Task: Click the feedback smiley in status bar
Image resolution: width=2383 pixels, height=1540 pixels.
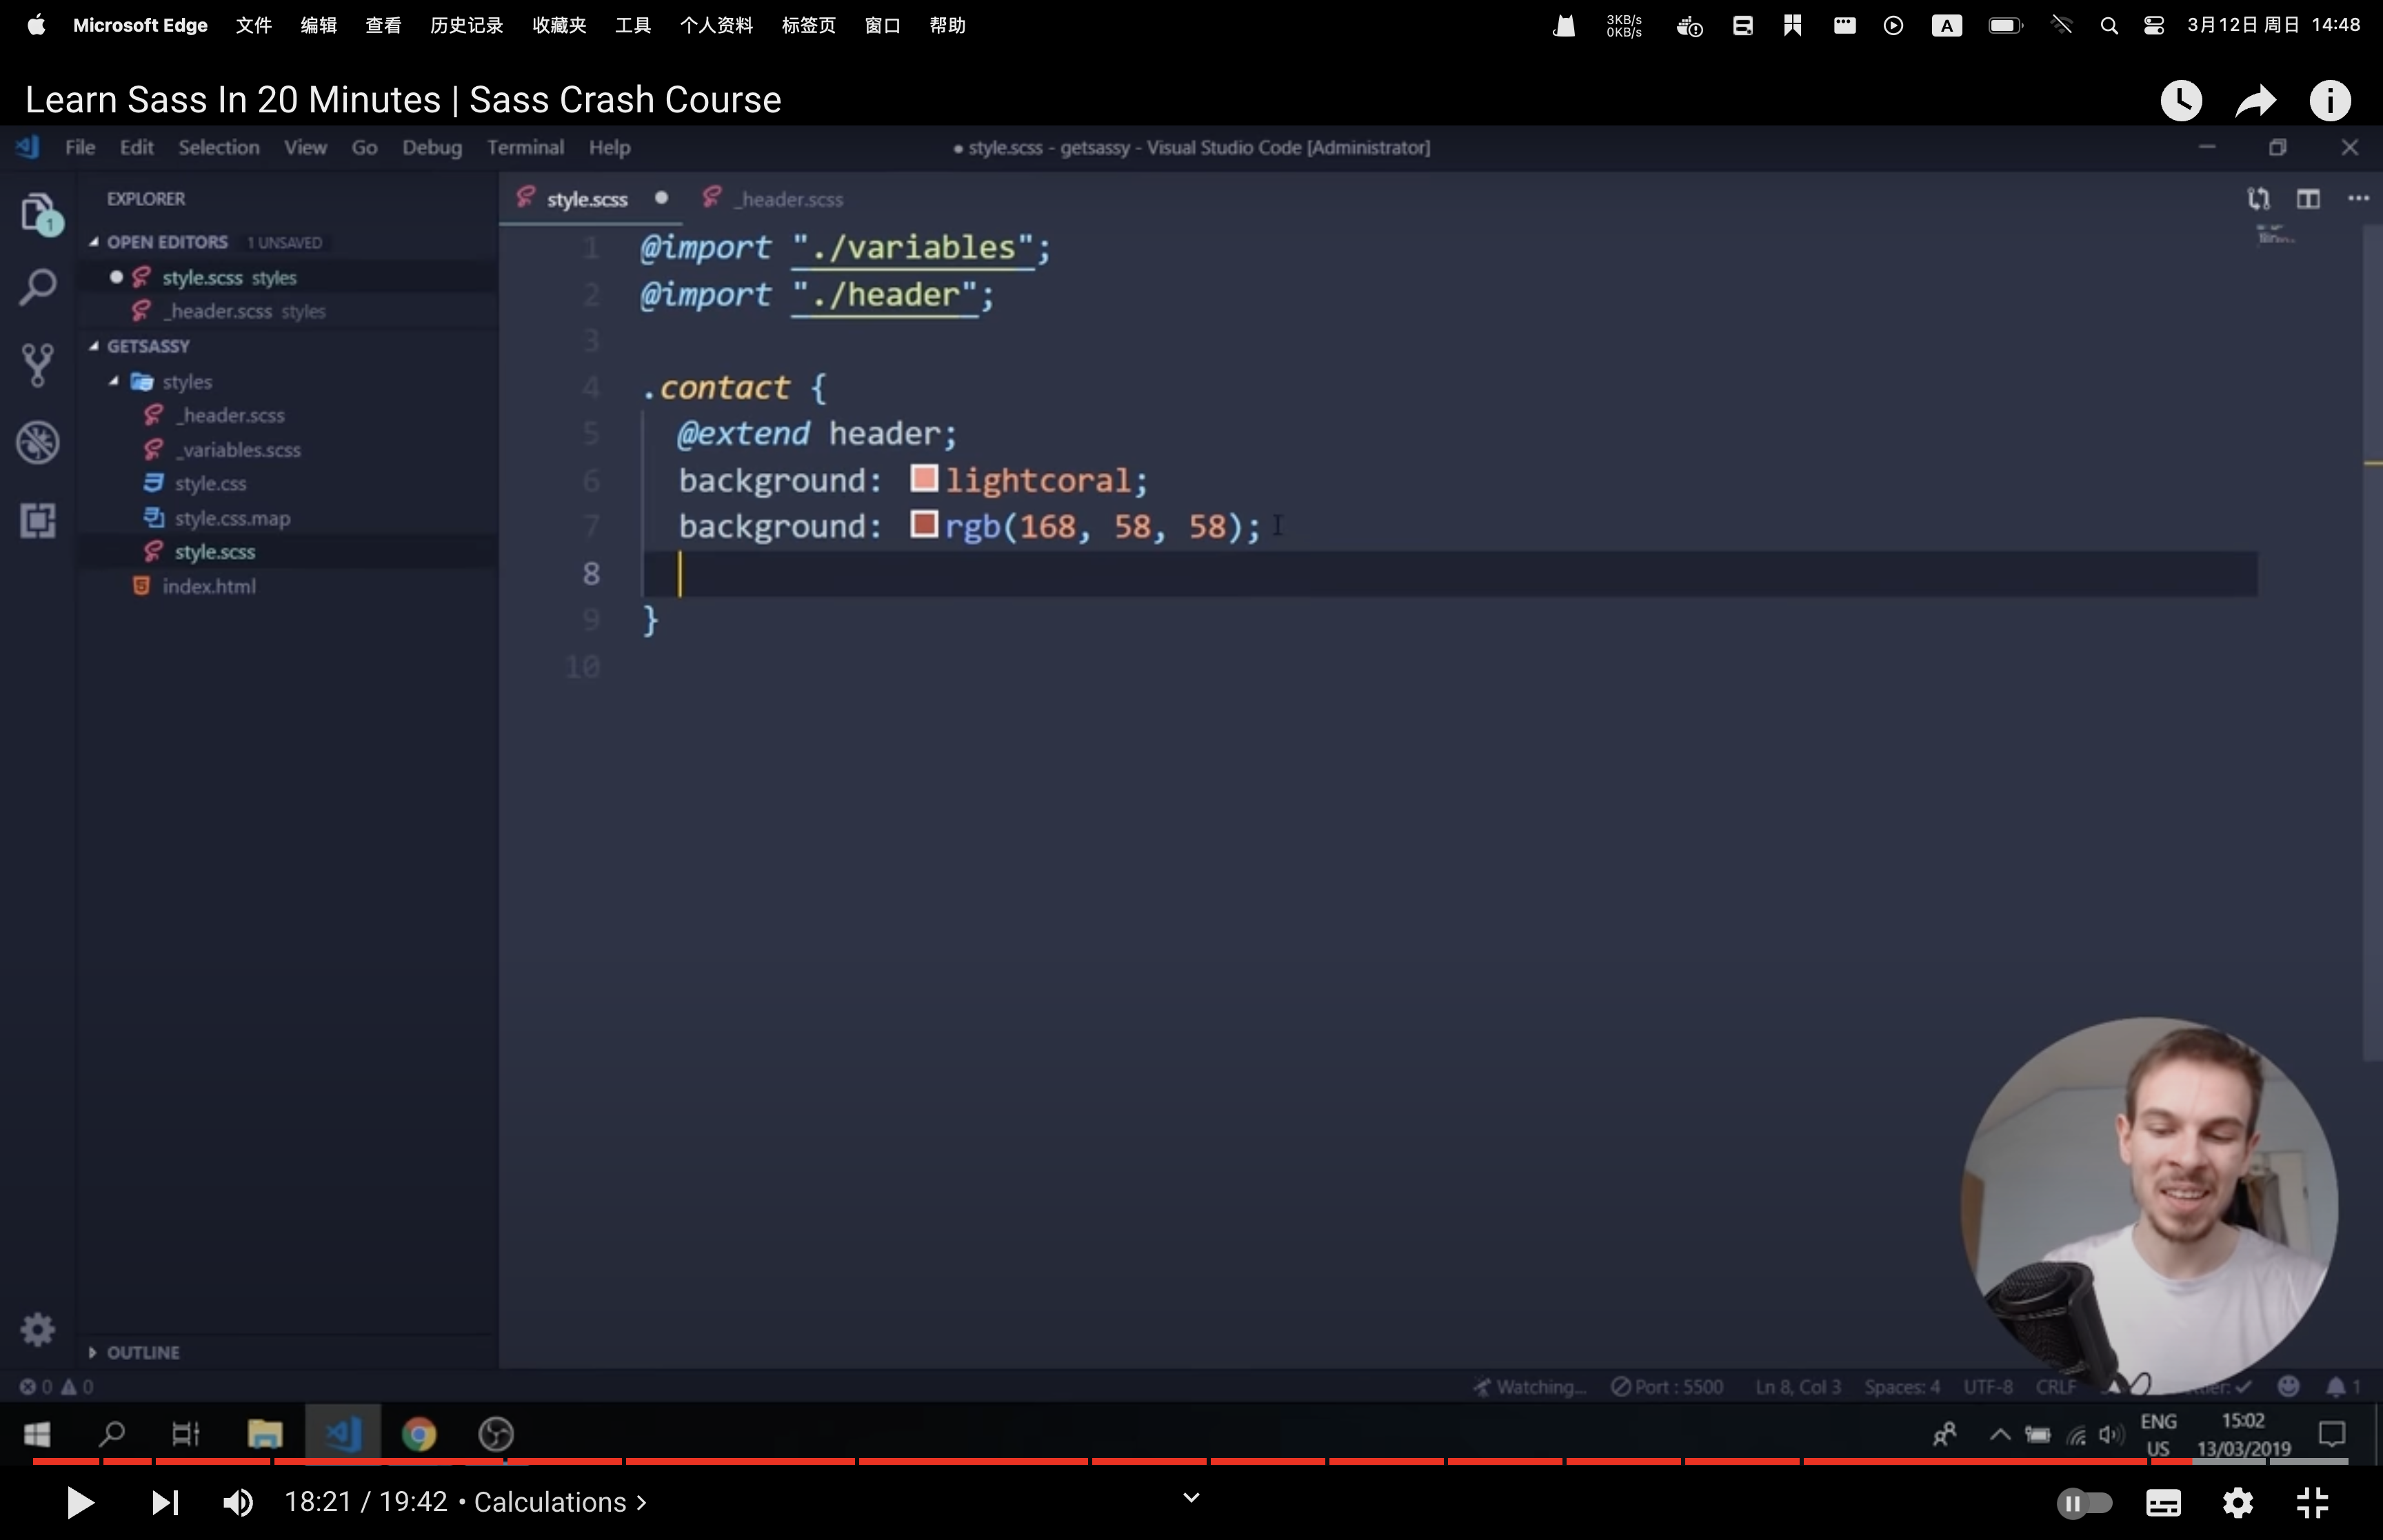Action: tap(2288, 1386)
